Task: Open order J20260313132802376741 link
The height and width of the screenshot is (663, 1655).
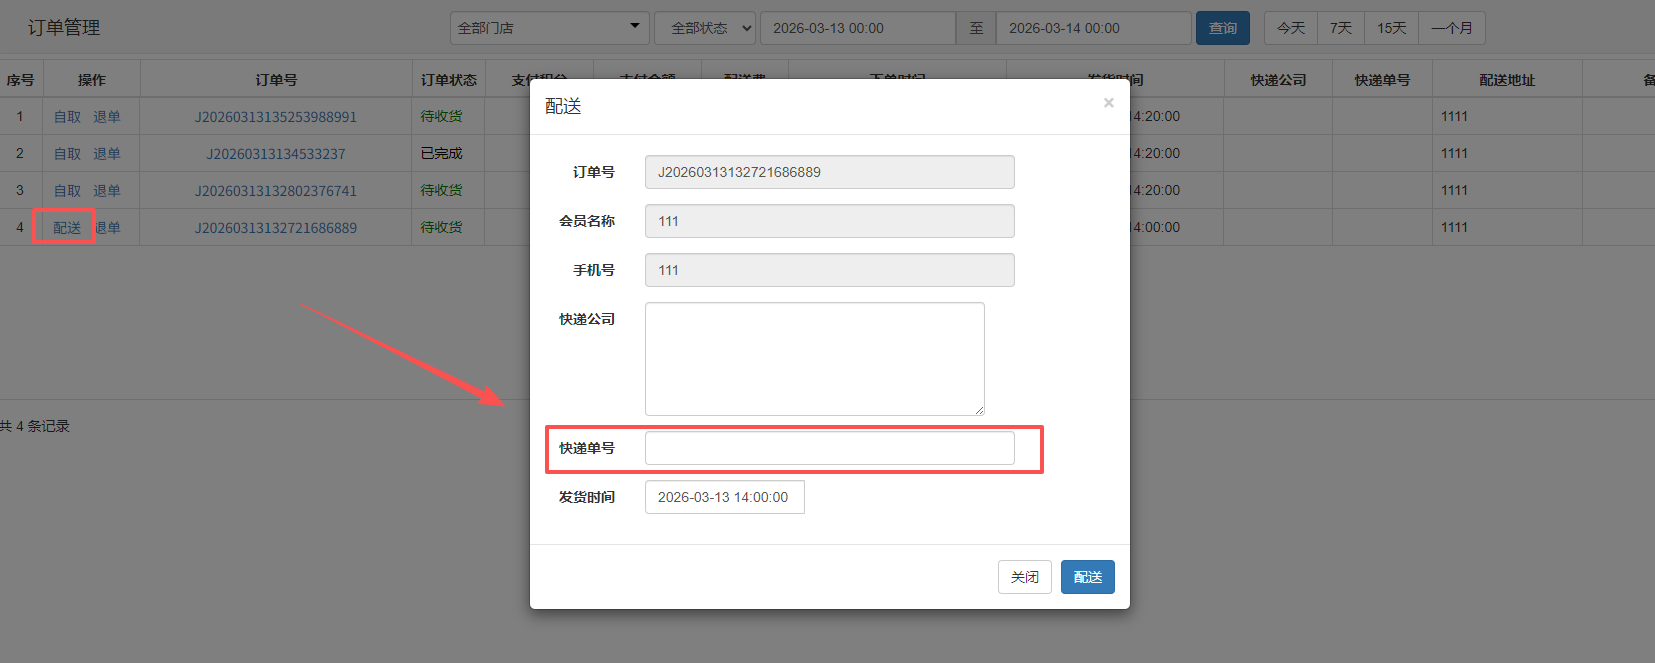Action: 275,191
